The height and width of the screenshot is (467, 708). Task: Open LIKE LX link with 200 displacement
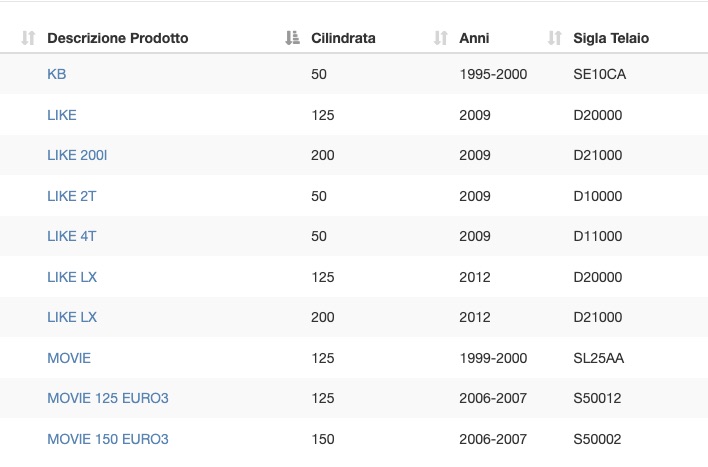point(72,317)
